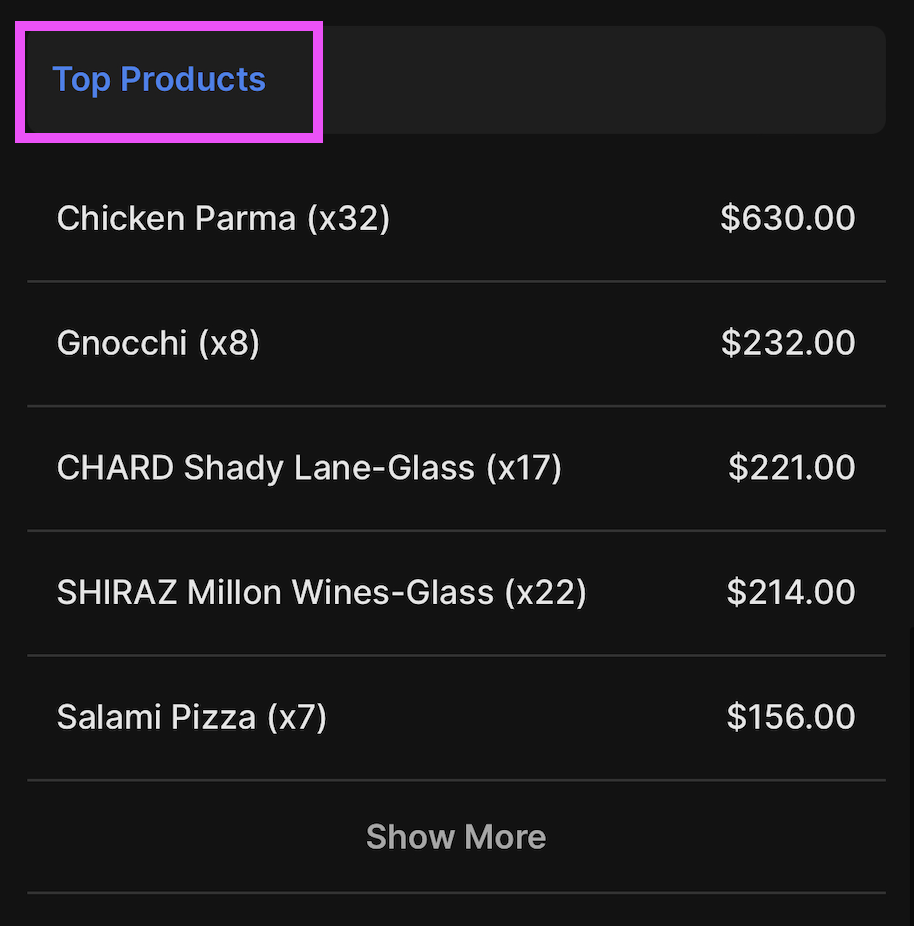Screen dimensions: 914x926
Task: Open the CHARD Shady Lane-Glass item
Action: click(265, 468)
